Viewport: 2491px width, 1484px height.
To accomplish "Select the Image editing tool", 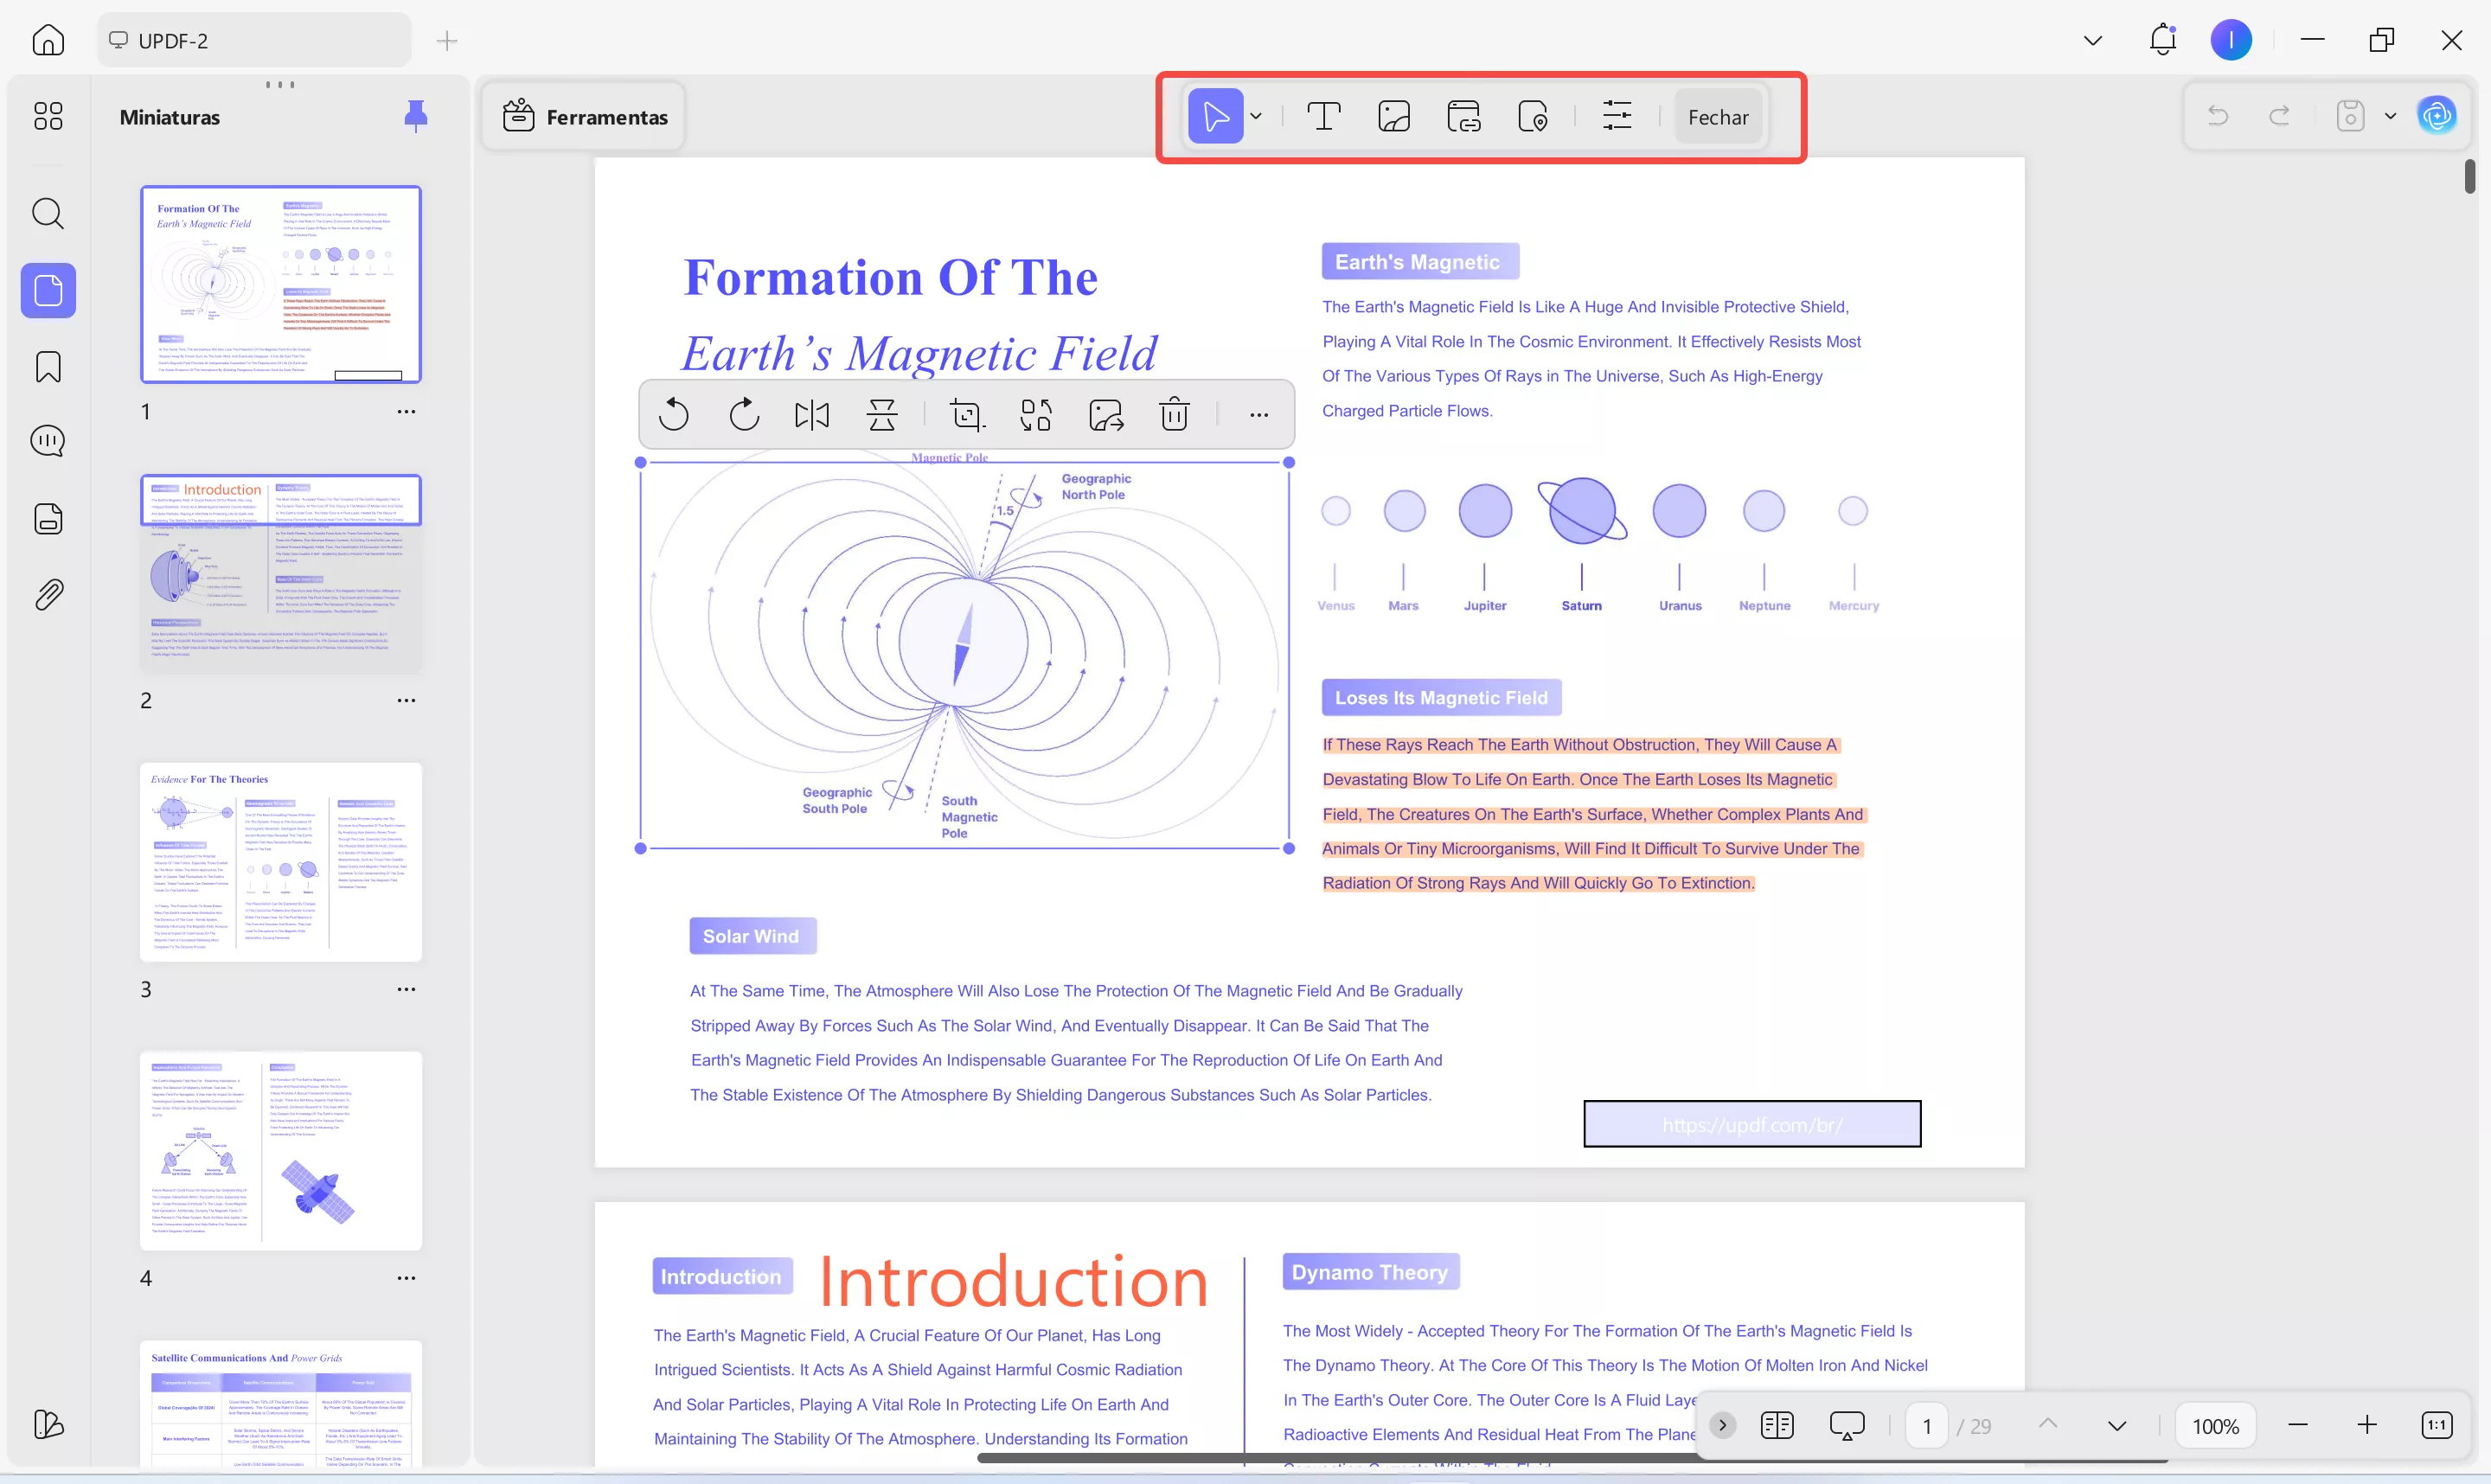I will click(x=1394, y=115).
